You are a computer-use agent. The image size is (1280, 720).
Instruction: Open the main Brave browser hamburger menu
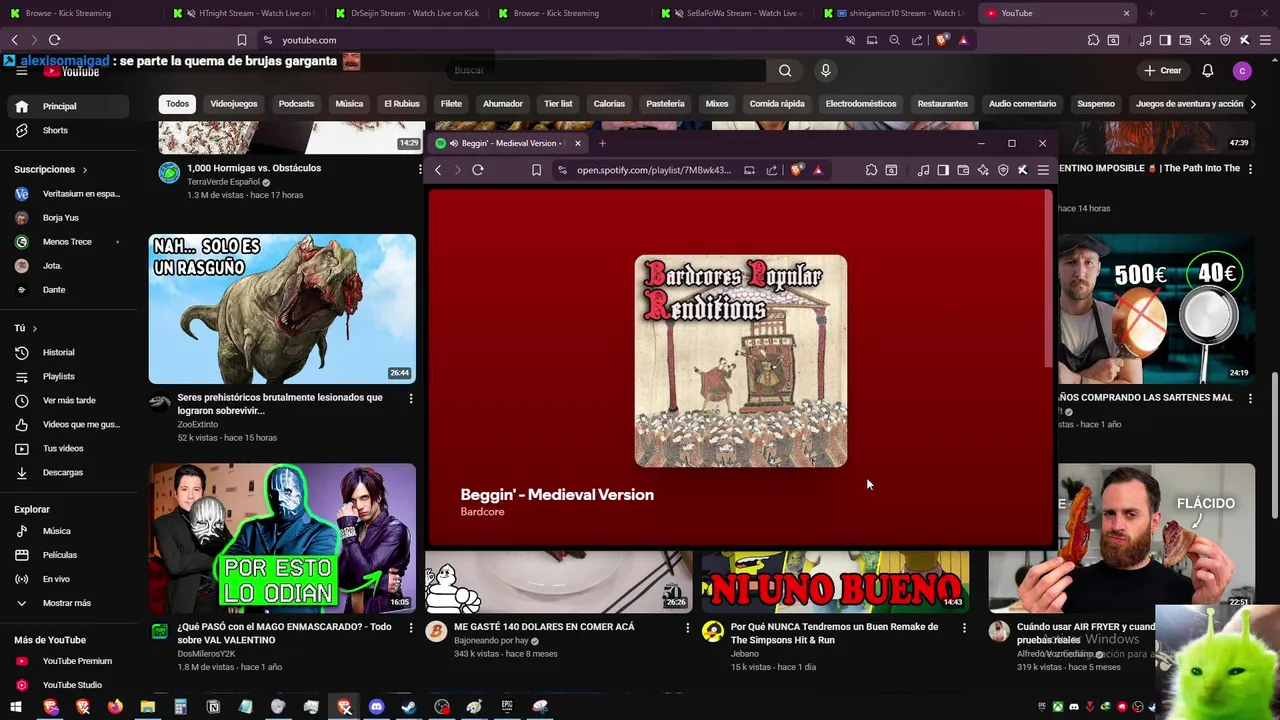1265,40
